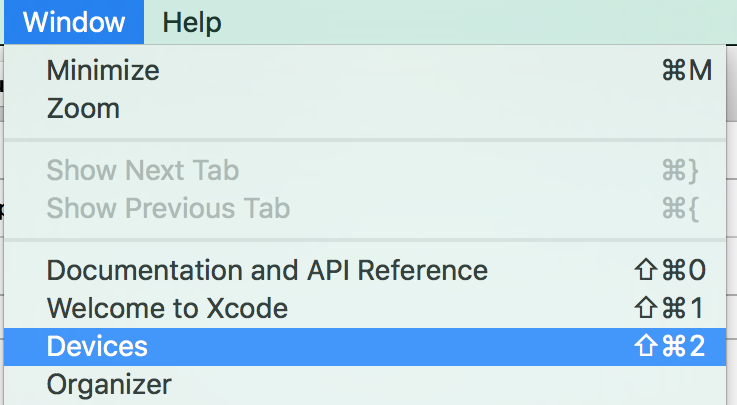Select Welcome to Xcode
The image size is (737, 405).
click(x=167, y=308)
